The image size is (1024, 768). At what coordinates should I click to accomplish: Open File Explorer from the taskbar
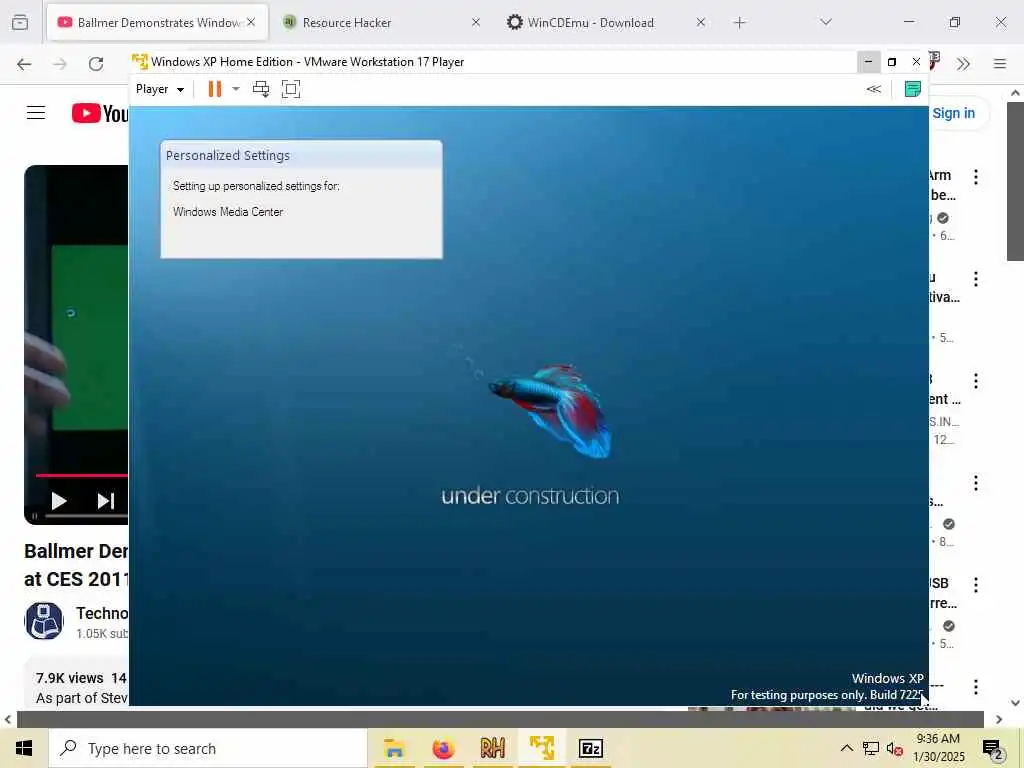[394, 748]
